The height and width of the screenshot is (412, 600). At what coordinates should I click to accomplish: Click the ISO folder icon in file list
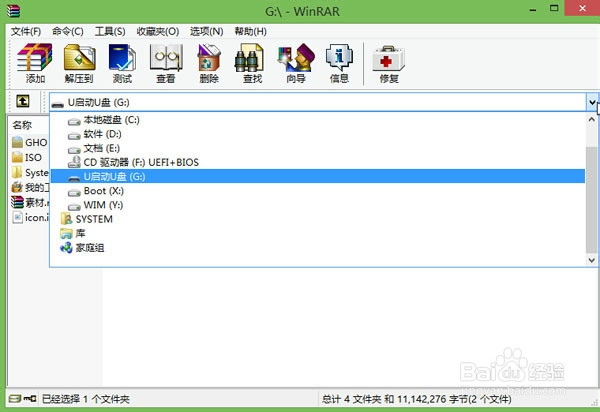[x=17, y=157]
